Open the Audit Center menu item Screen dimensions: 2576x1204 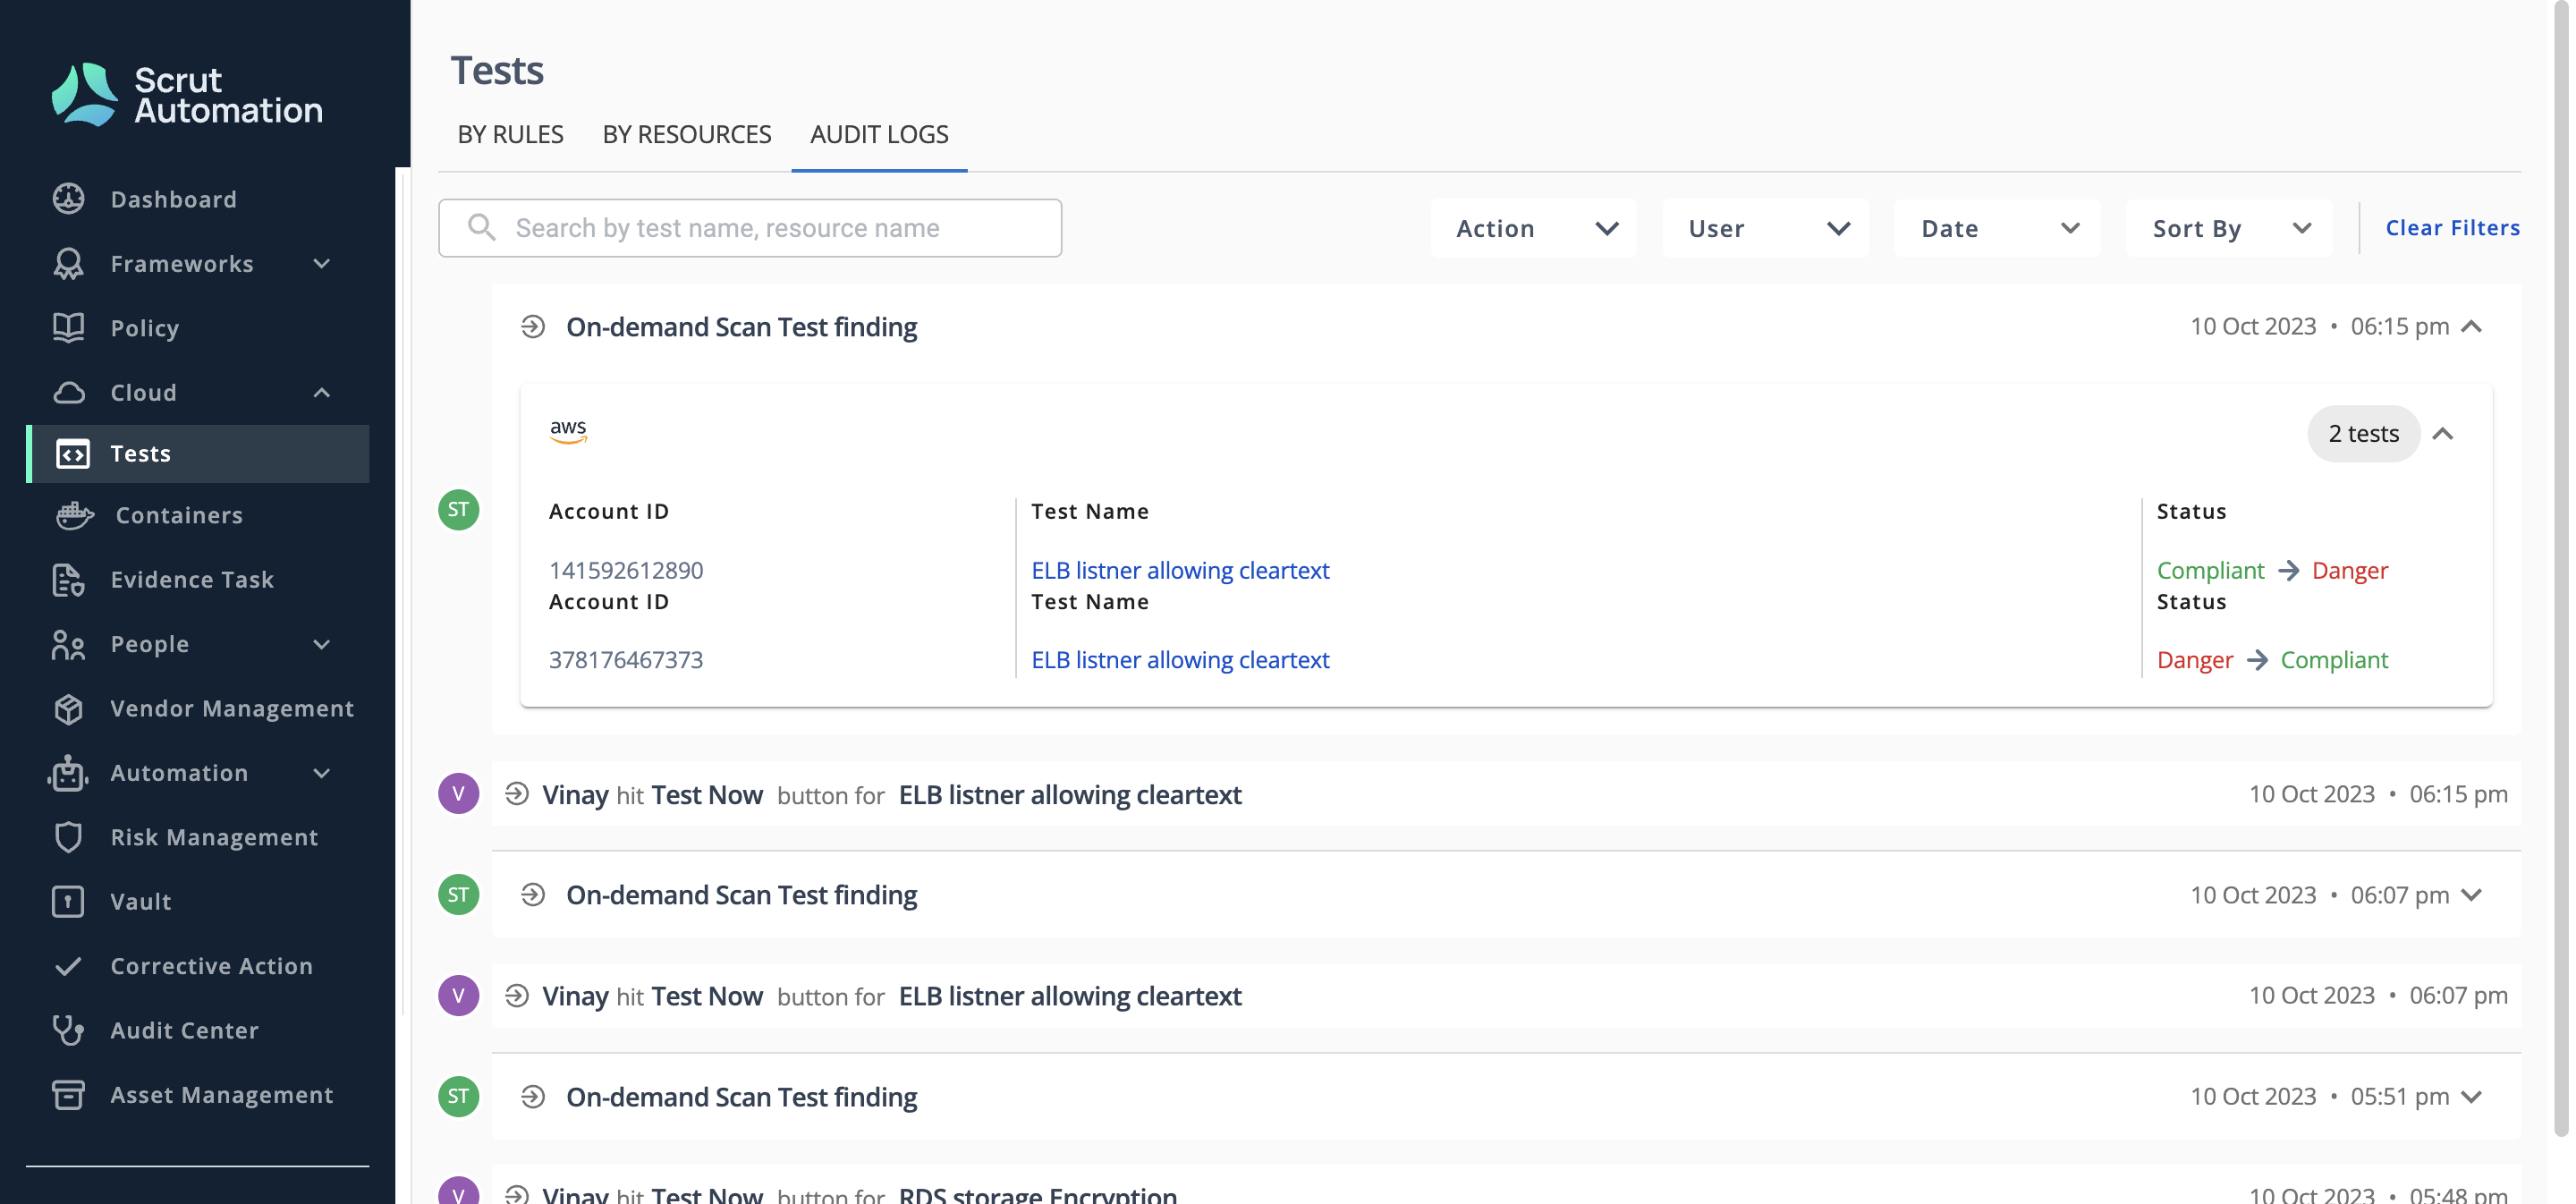pyautogui.click(x=184, y=1030)
